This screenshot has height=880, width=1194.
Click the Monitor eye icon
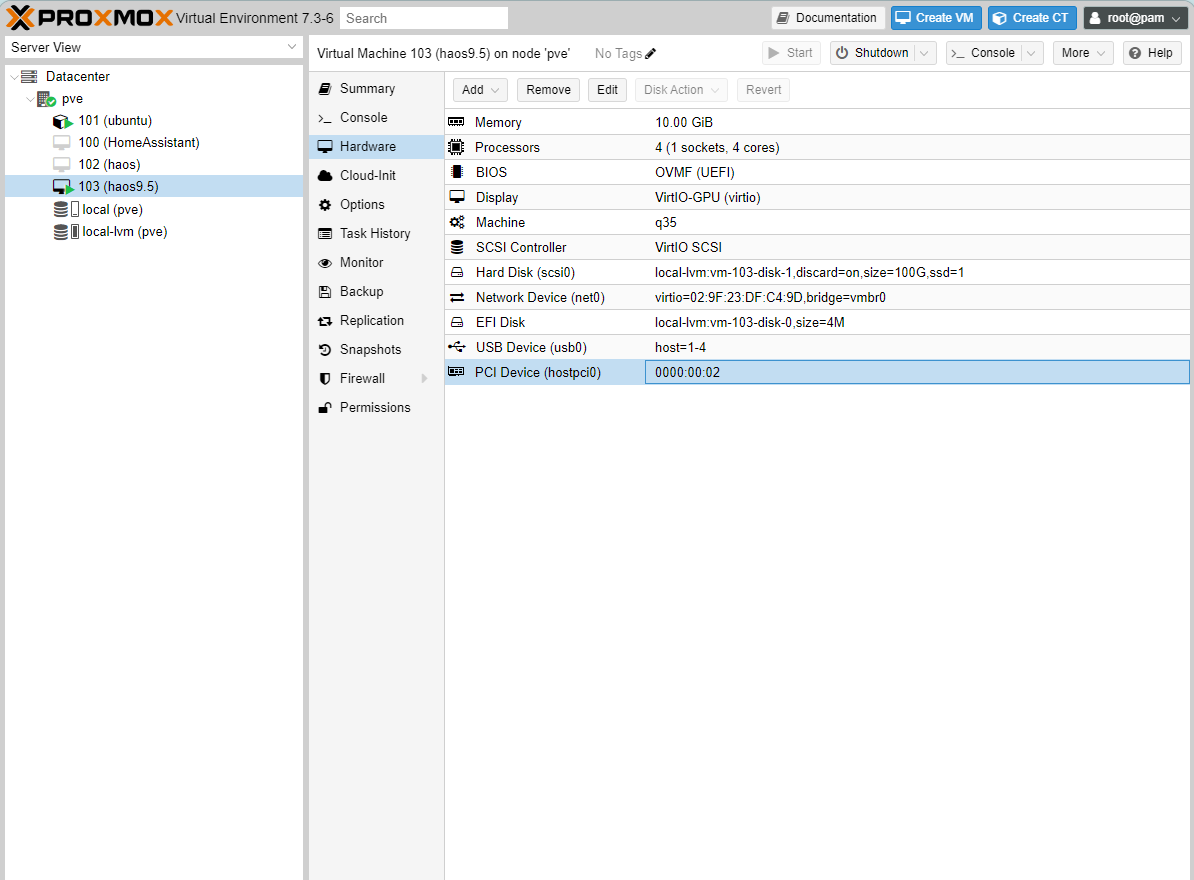point(327,262)
